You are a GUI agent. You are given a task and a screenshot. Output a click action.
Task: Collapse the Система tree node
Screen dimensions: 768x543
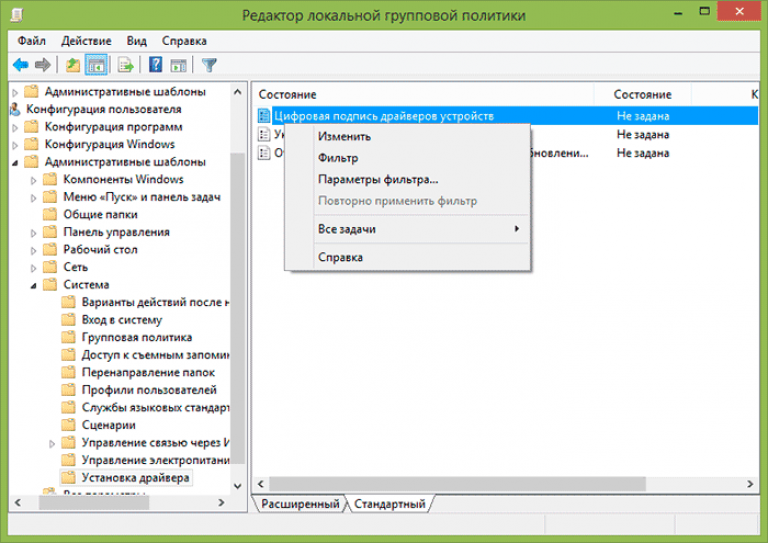34,285
